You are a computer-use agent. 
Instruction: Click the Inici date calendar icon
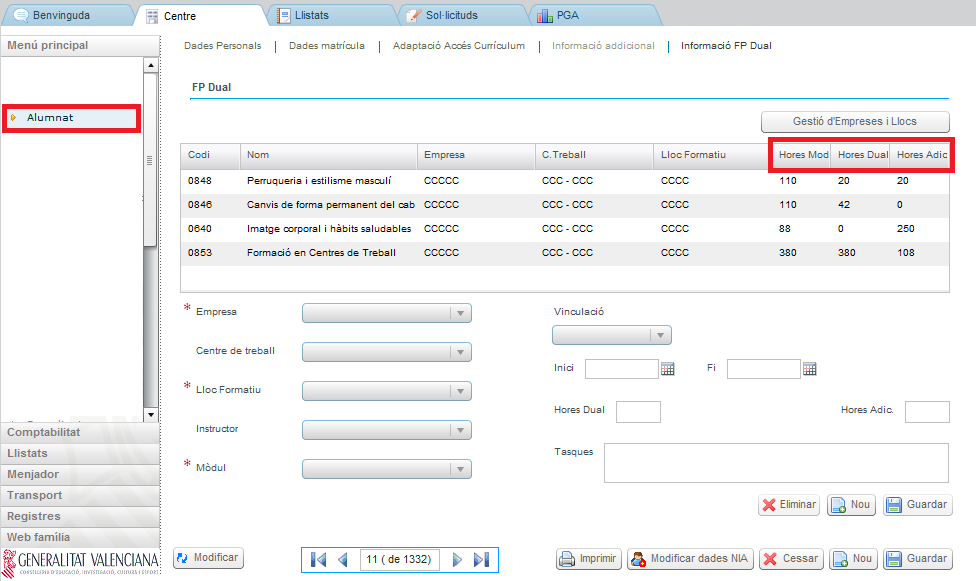tap(668, 369)
